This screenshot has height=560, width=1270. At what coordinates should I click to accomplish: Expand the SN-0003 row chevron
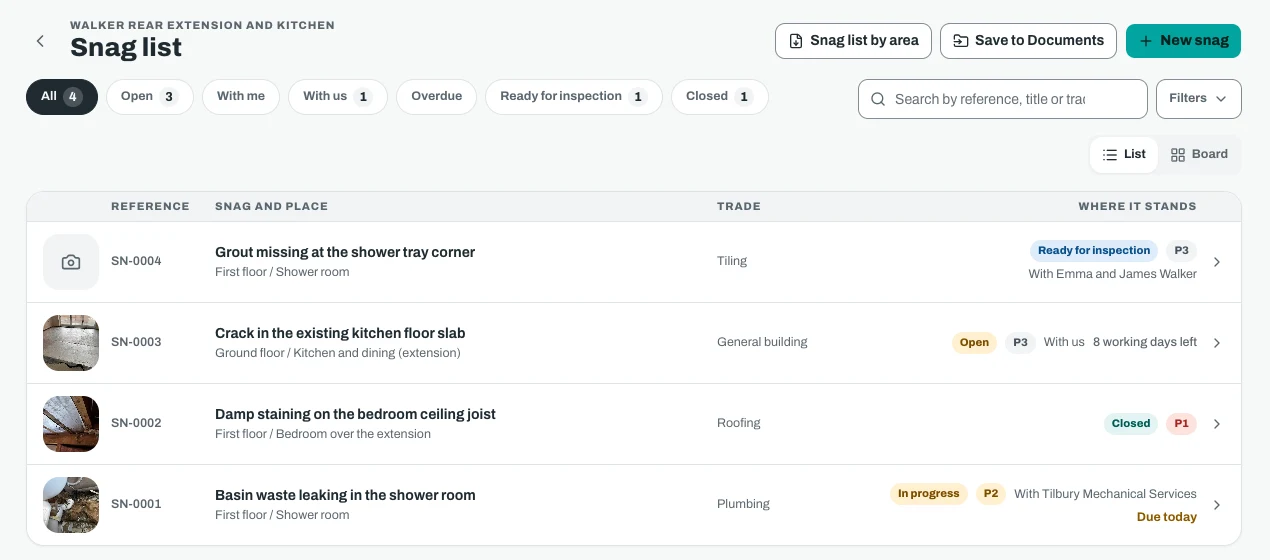pyautogui.click(x=1217, y=343)
